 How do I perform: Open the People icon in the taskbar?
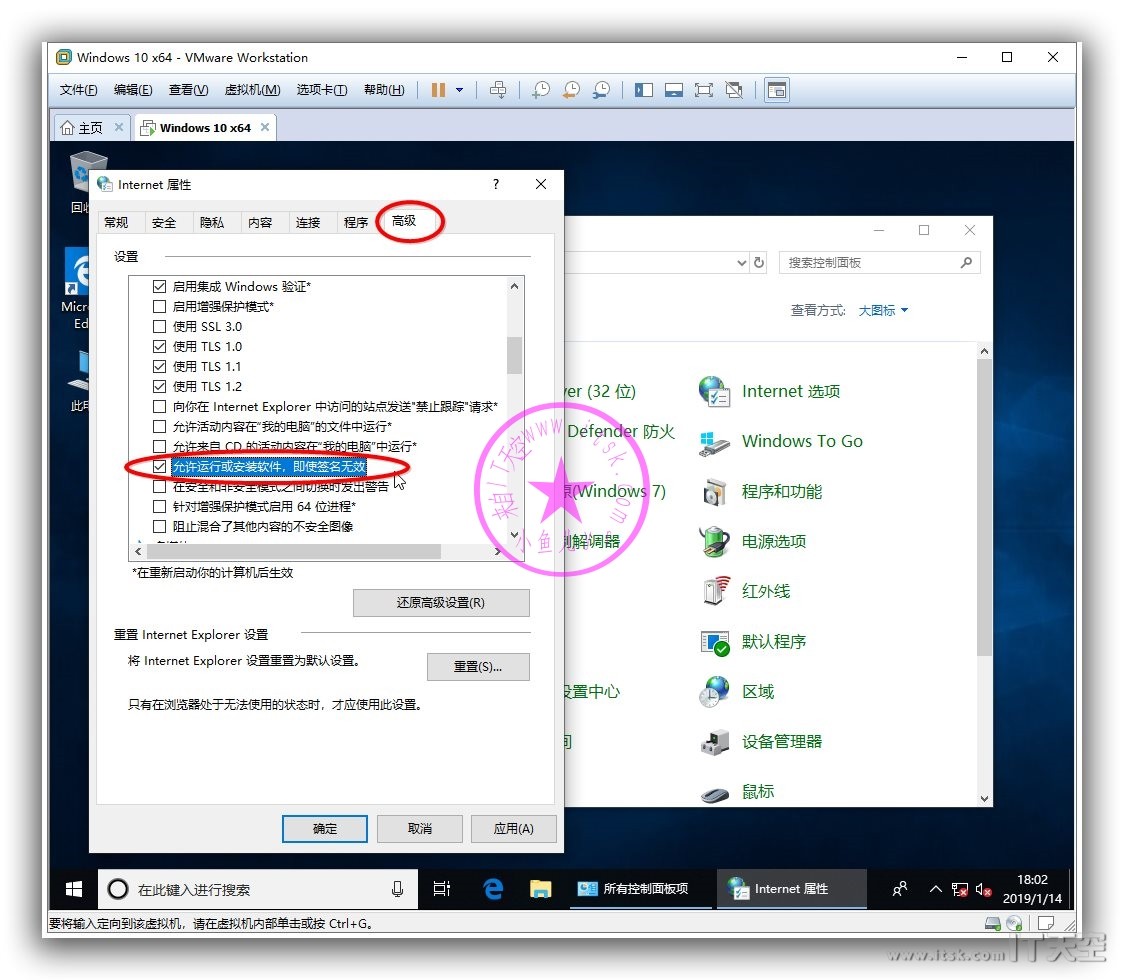tap(900, 890)
